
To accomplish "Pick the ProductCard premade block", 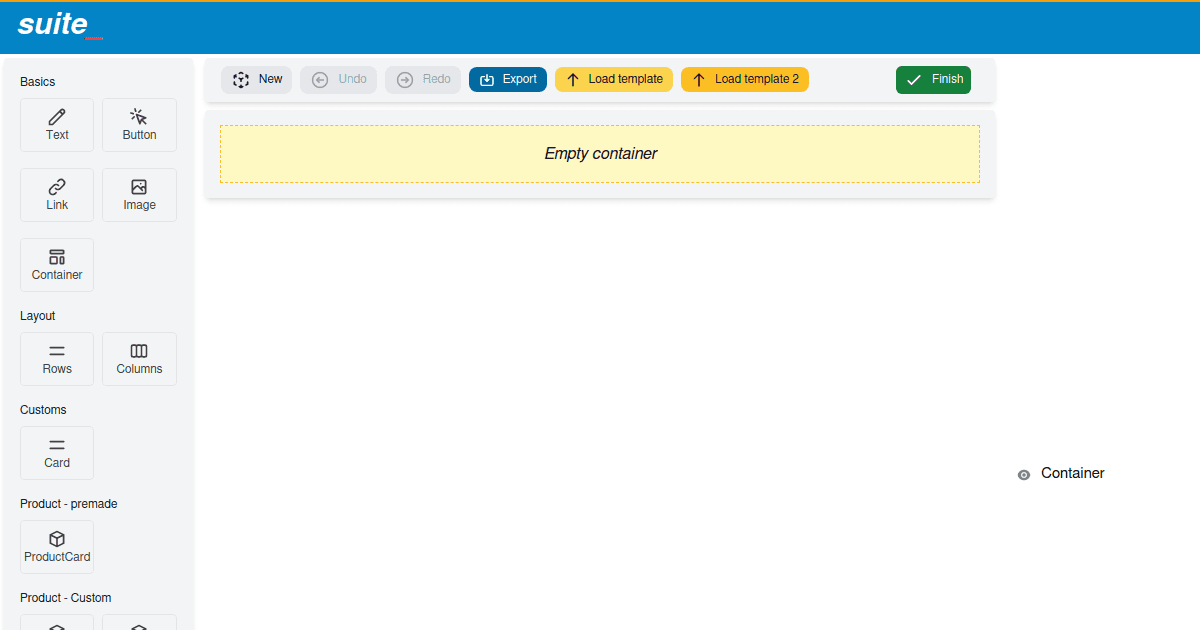I will coord(56,546).
